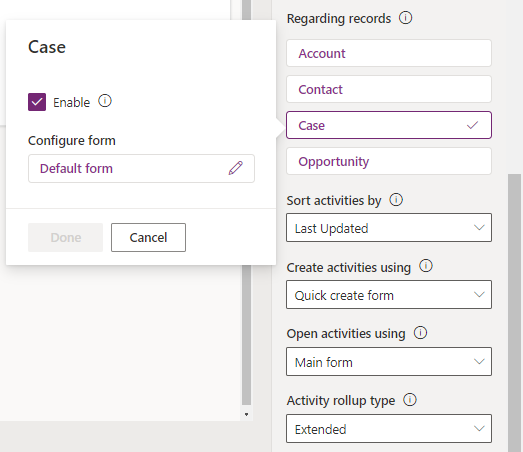Screen dimensions: 523x452
Task: Click the Default form field
Action: [141, 168]
